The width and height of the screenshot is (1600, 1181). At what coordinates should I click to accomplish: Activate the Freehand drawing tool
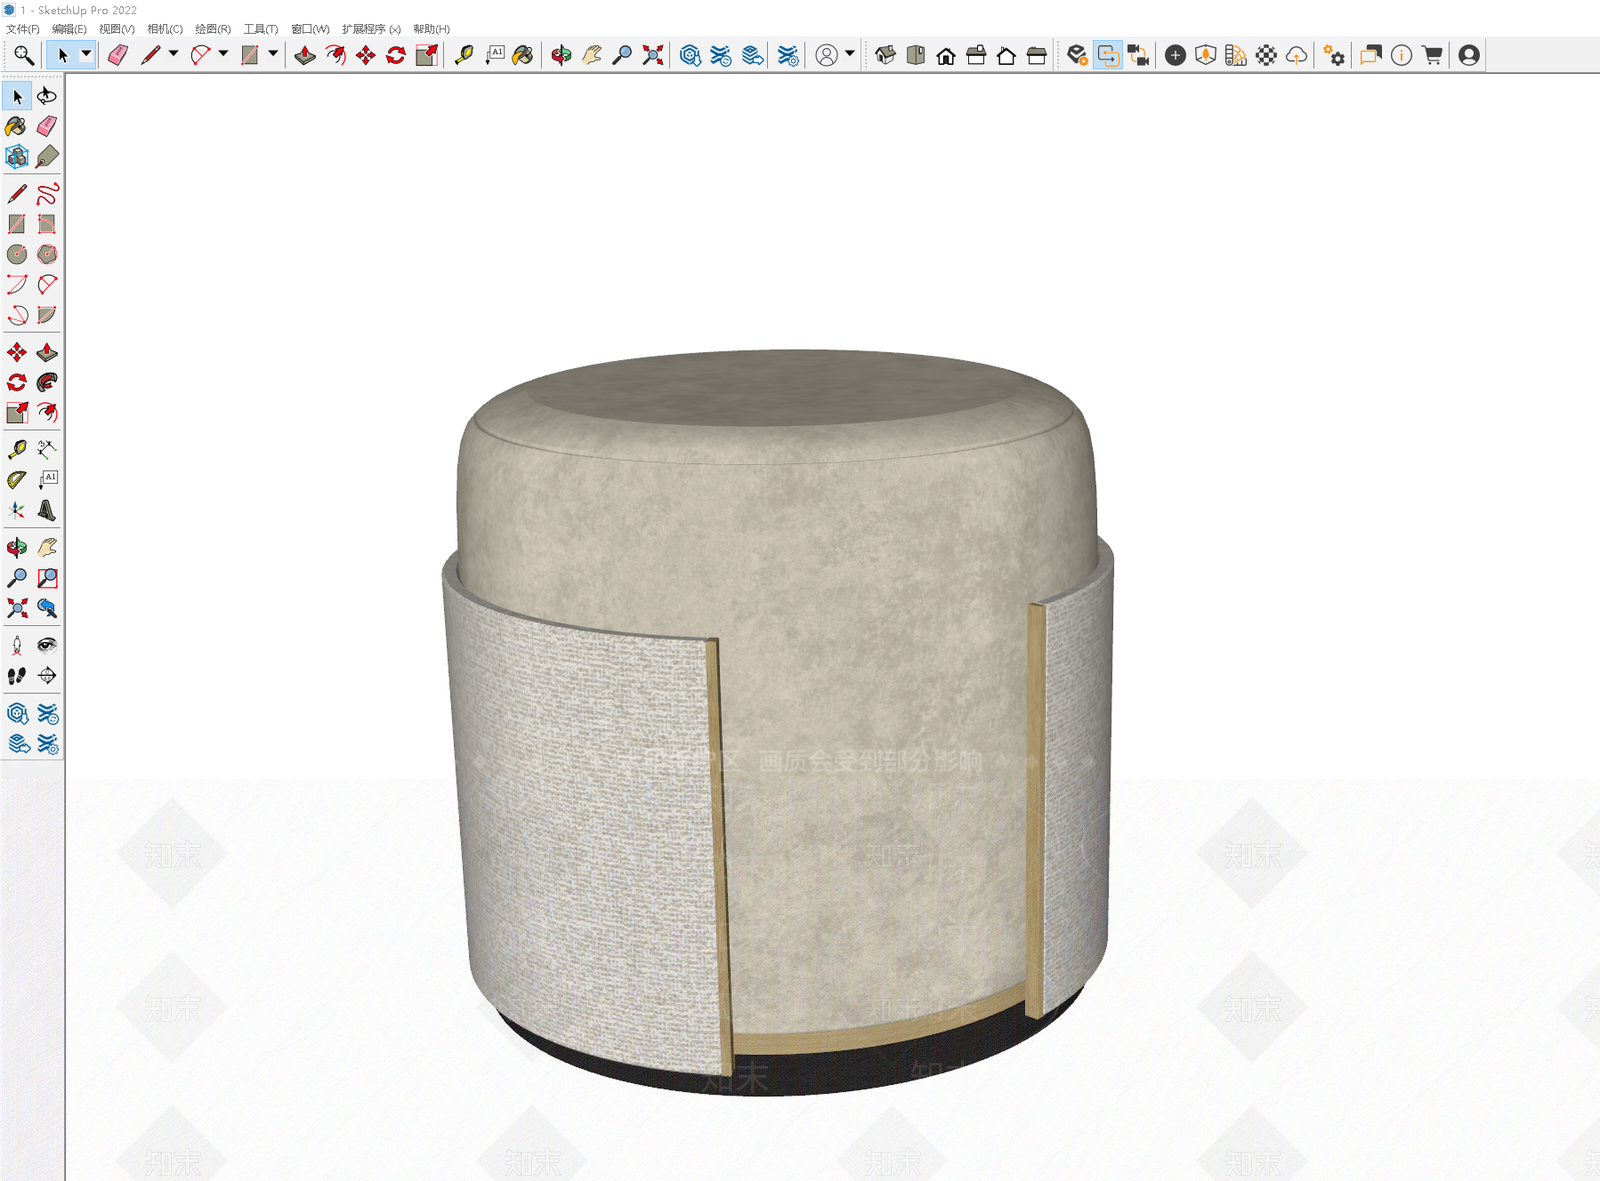point(47,193)
